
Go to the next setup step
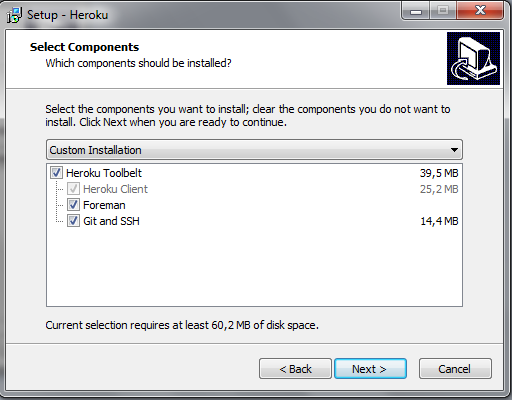point(370,369)
